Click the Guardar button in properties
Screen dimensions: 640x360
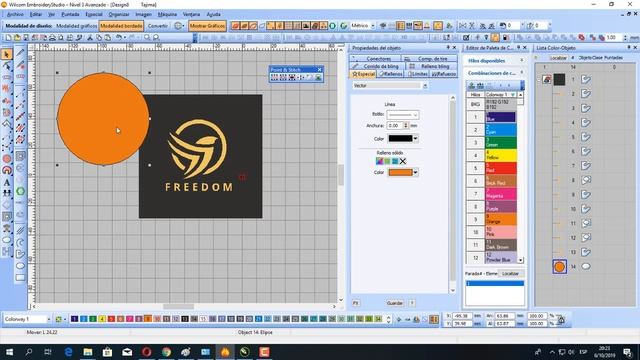[394, 303]
